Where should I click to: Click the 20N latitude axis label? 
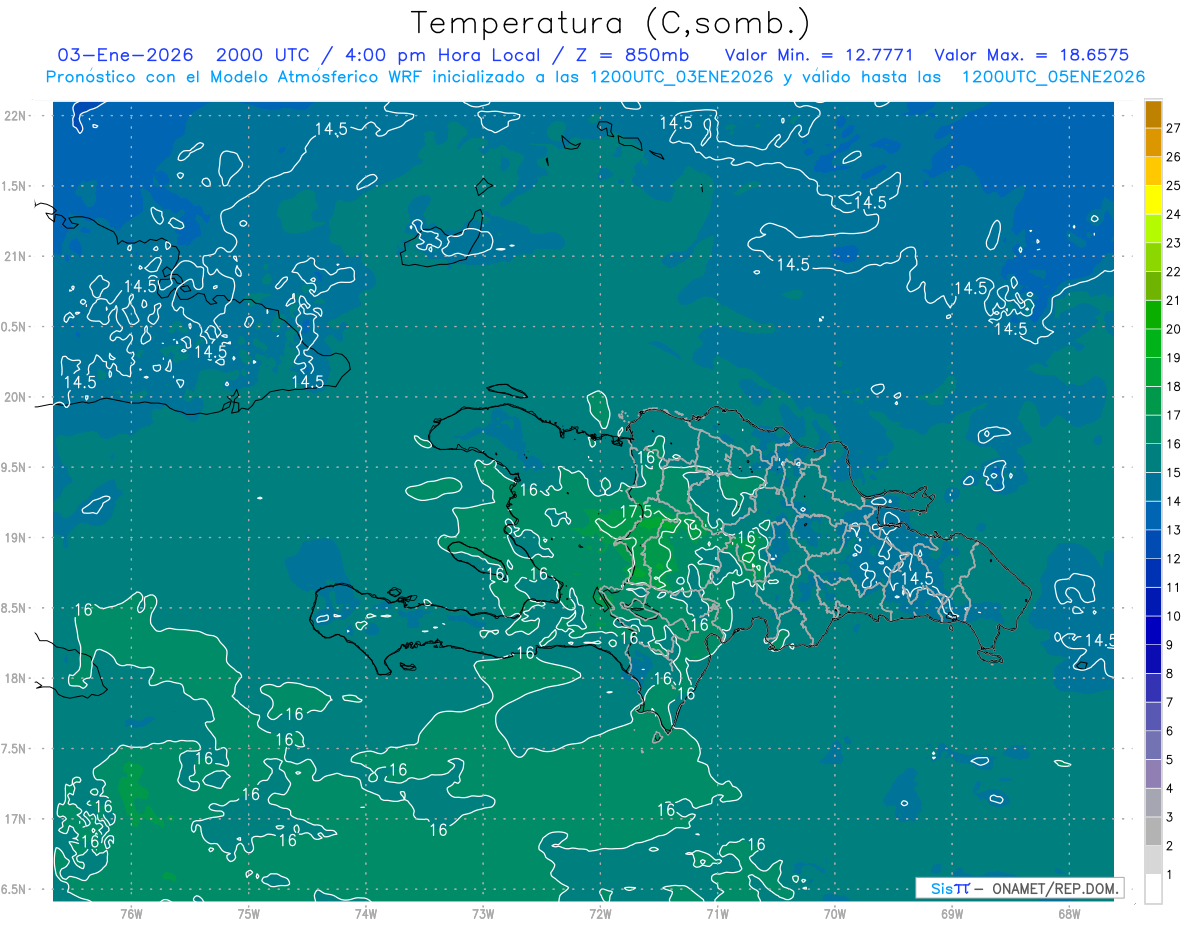16,397
